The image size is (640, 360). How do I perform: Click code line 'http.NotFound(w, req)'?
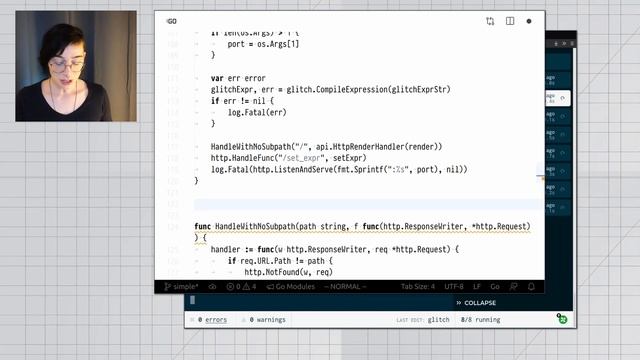click(288, 272)
